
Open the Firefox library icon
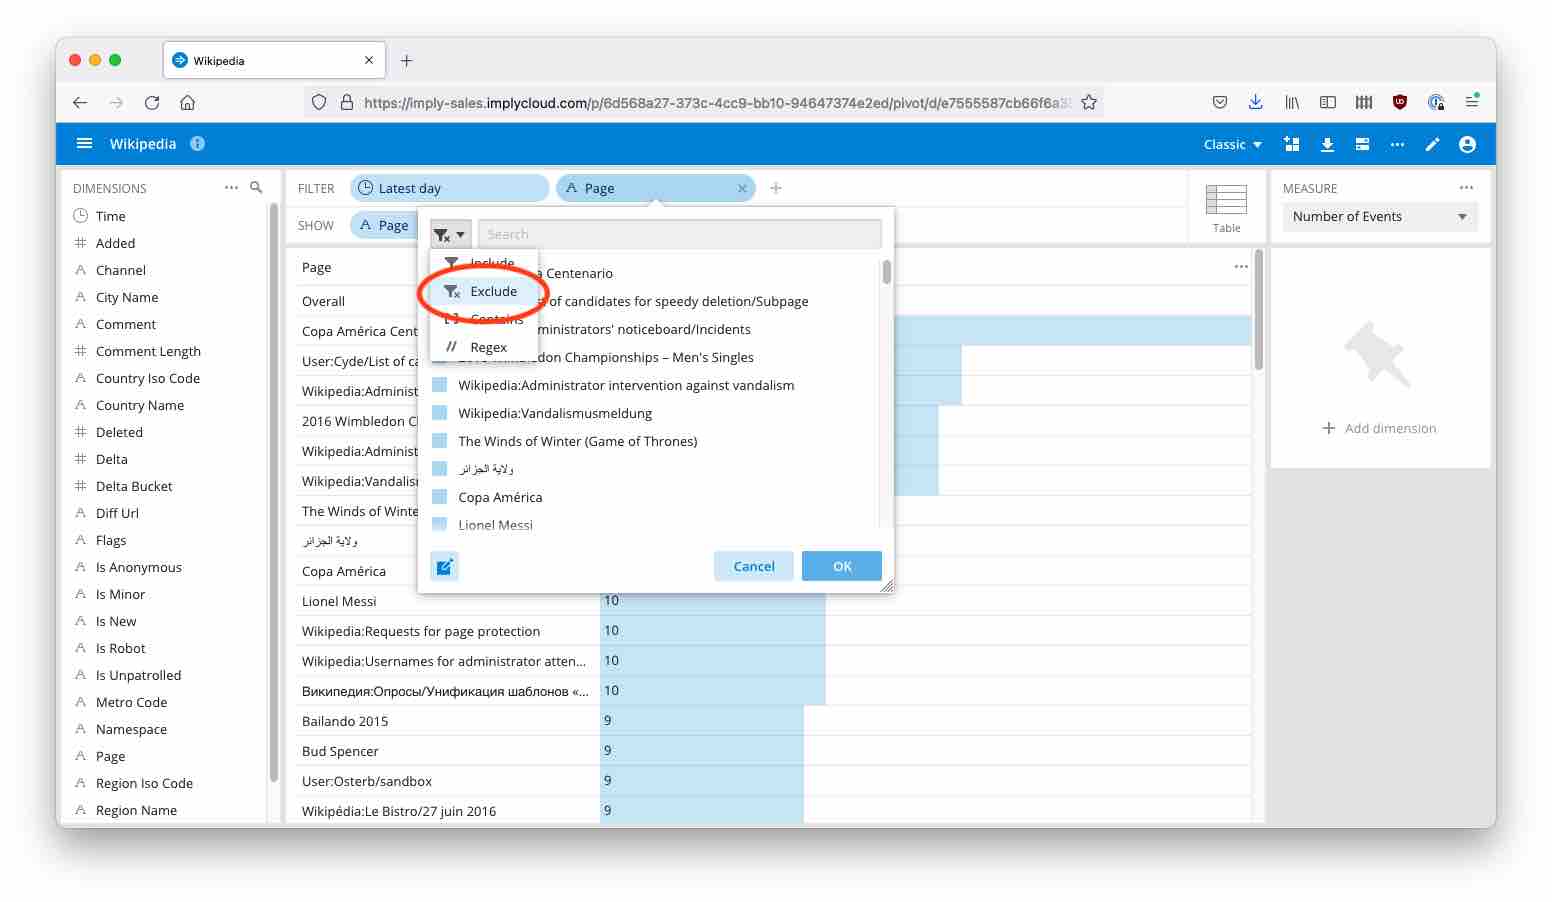coord(1292,102)
